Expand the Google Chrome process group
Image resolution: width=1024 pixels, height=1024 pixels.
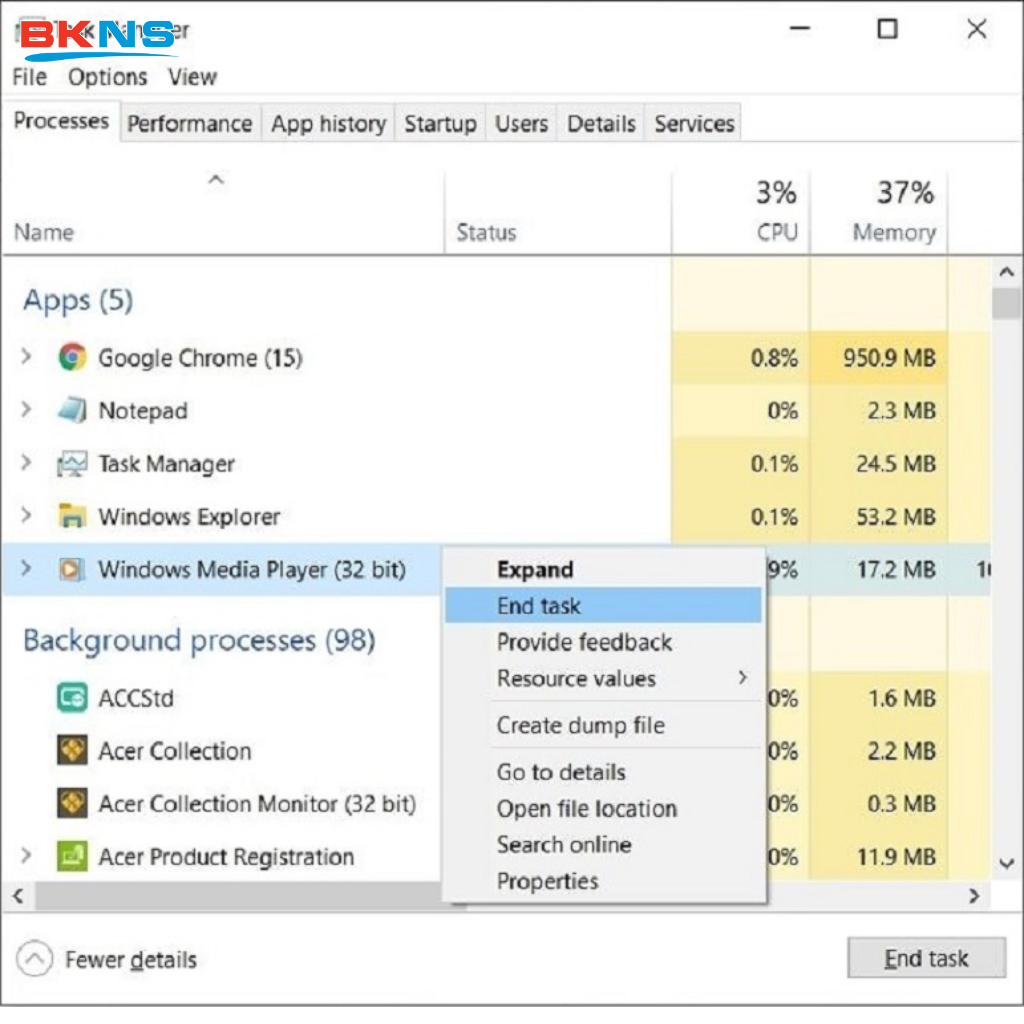(x=27, y=357)
